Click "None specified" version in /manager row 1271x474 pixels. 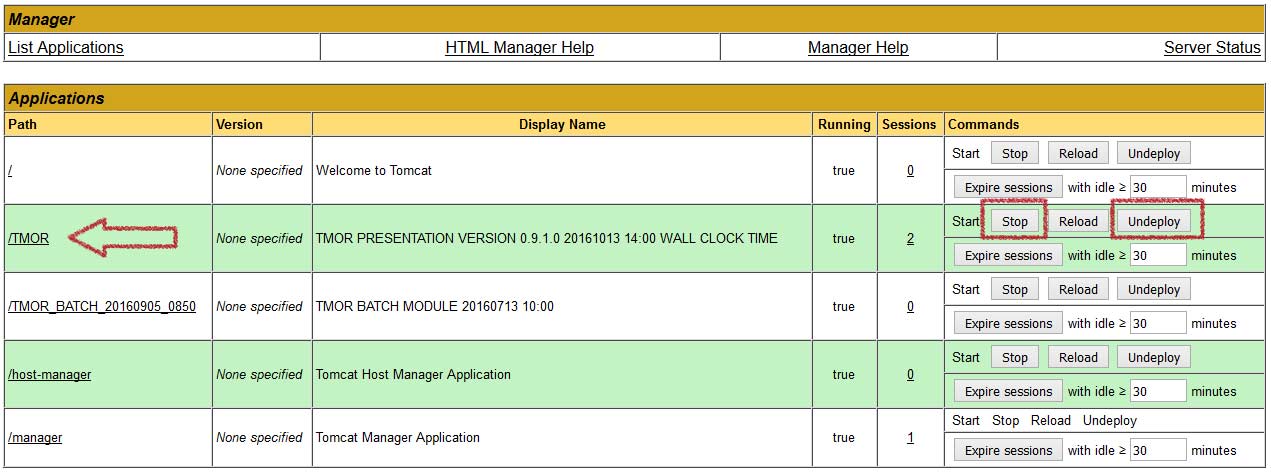[x=259, y=437]
